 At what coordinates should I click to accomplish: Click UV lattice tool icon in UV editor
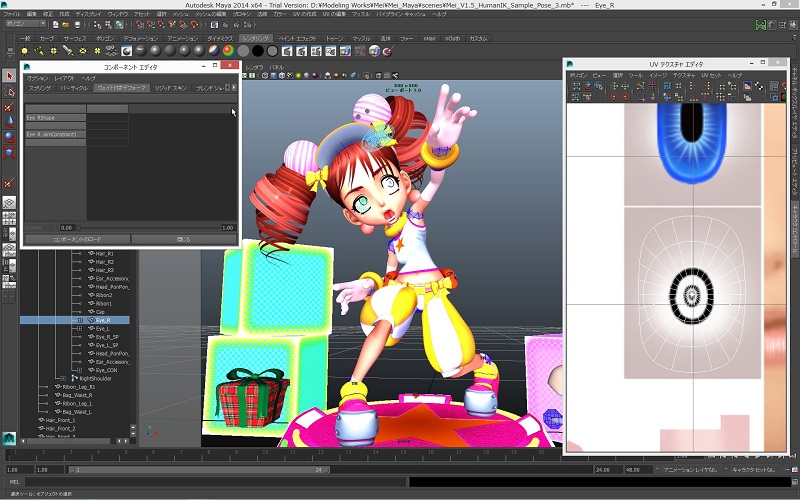tap(576, 86)
